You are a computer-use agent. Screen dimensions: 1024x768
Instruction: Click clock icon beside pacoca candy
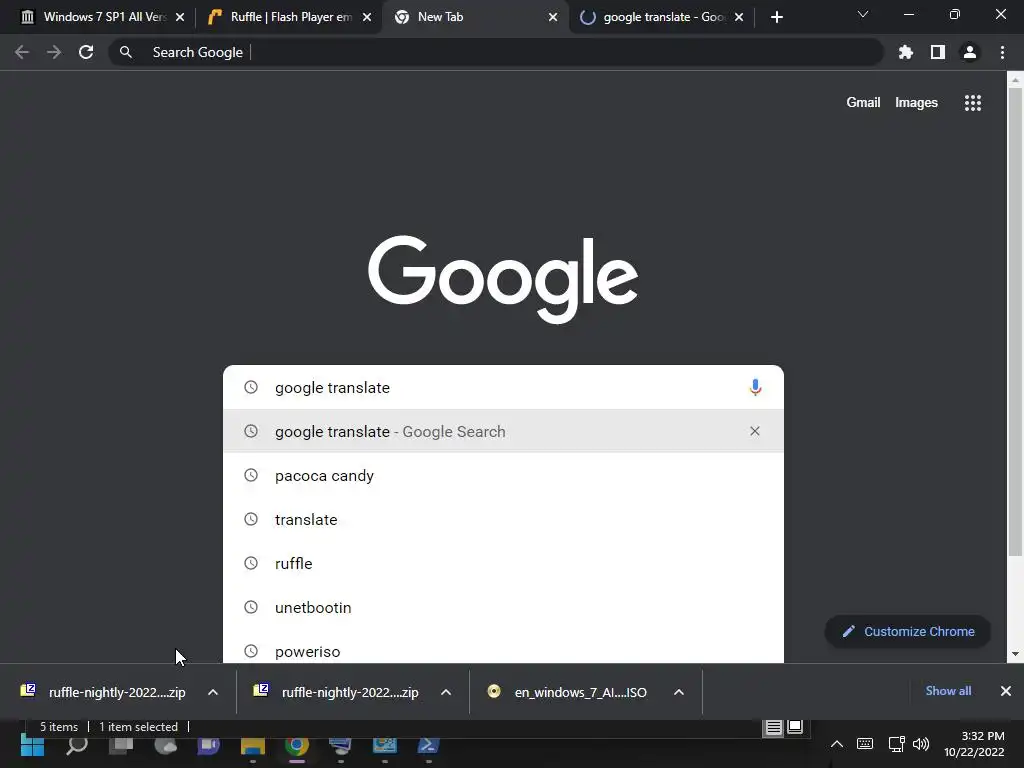[251, 475]
